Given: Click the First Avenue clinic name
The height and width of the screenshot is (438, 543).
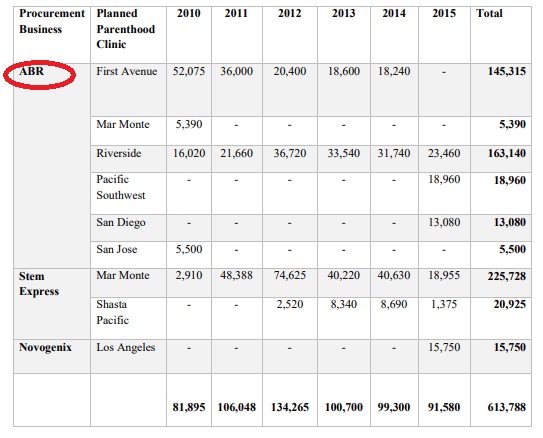Looking at the screenshot, I should (x=127, y=71).
